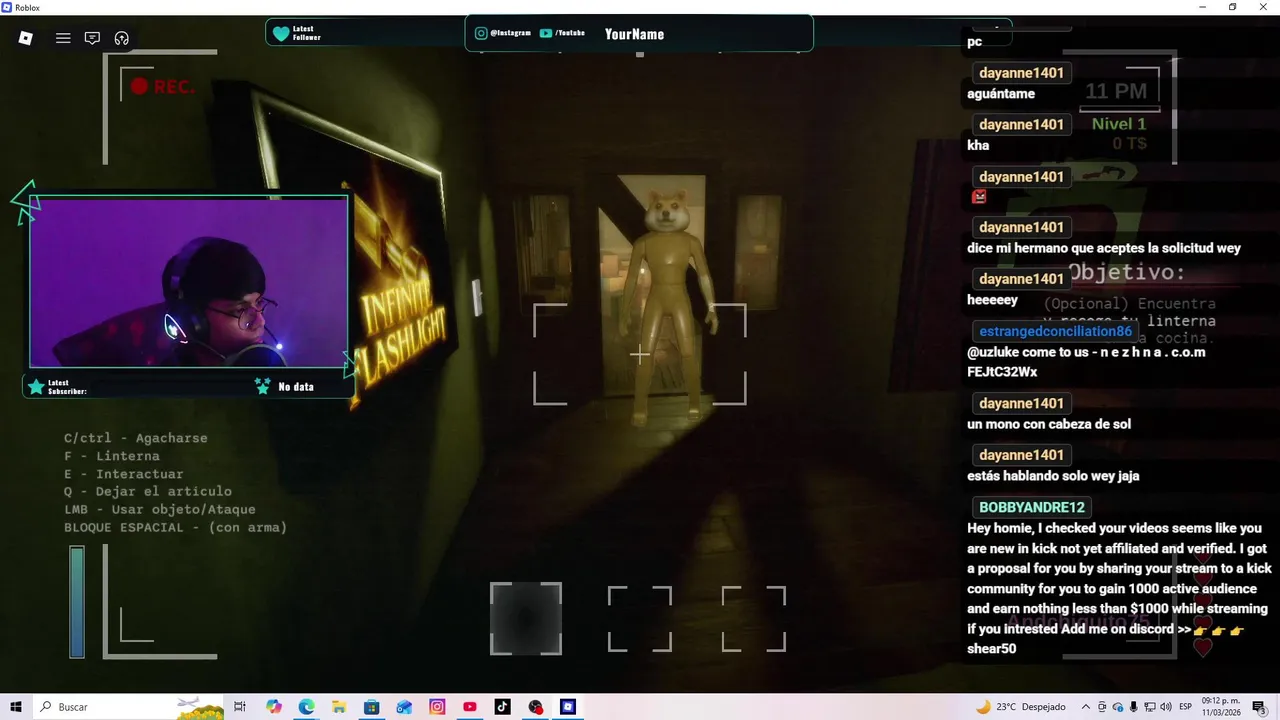The width and height of the screenshot is (1280, 720).
Task: Open the clock showing 09:12 p. m.
Action: coord(1219,707)
